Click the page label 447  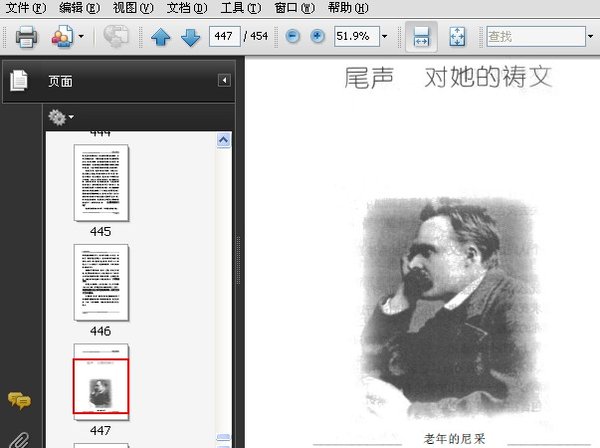click(x=101, y=430)
